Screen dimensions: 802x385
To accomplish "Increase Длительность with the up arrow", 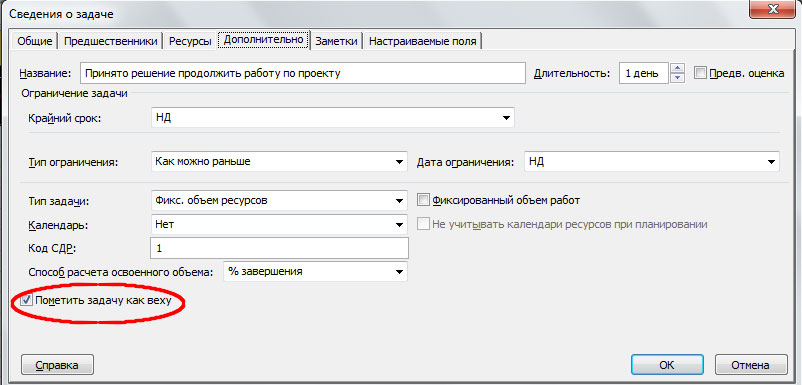I will pyautogui.click(x=677, y=68).
